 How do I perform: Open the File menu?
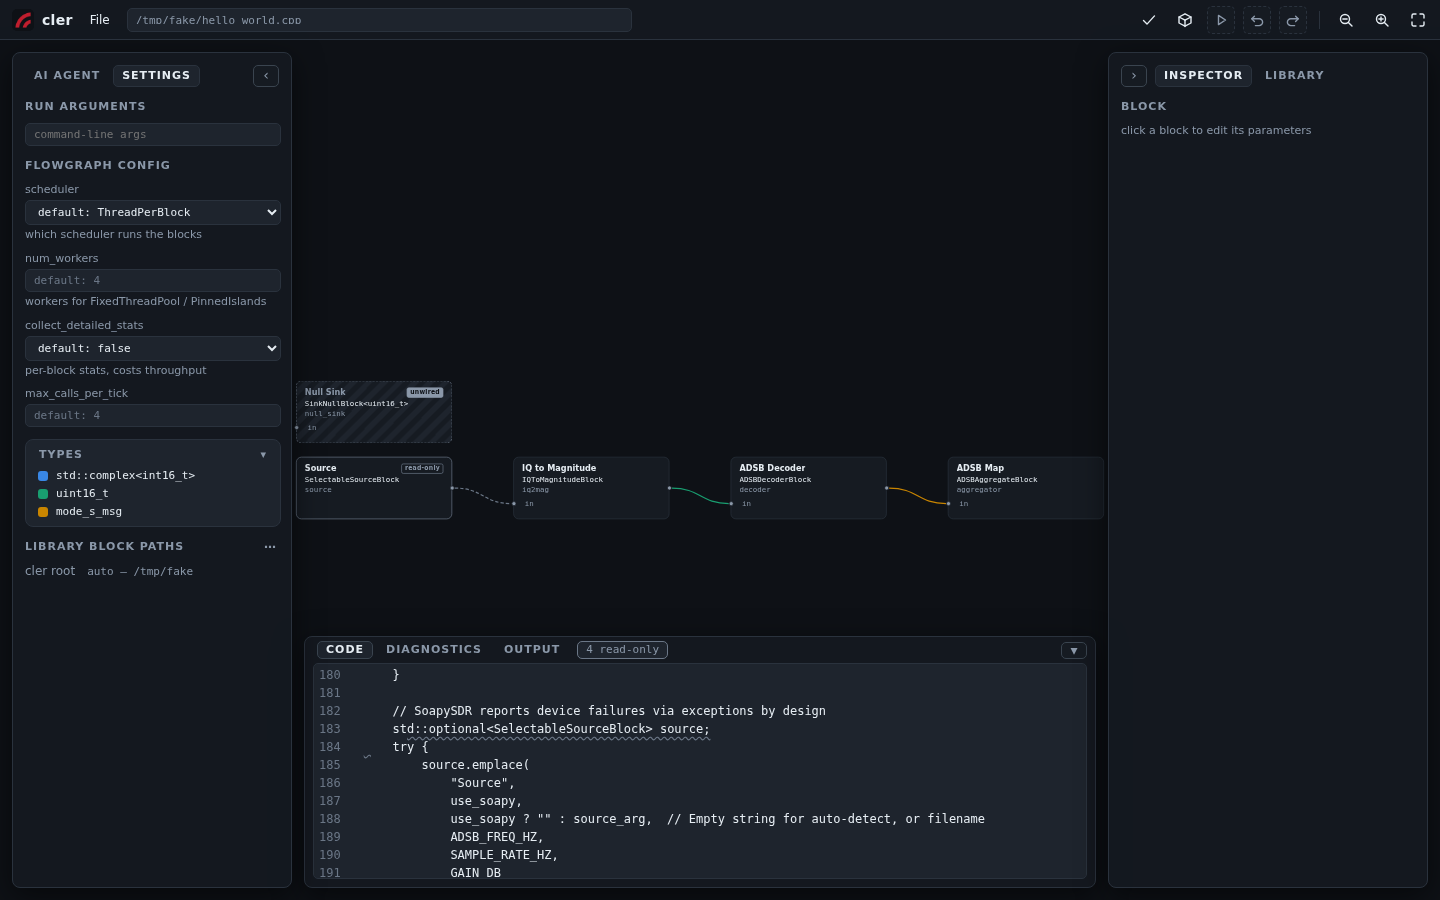point(99,20)
